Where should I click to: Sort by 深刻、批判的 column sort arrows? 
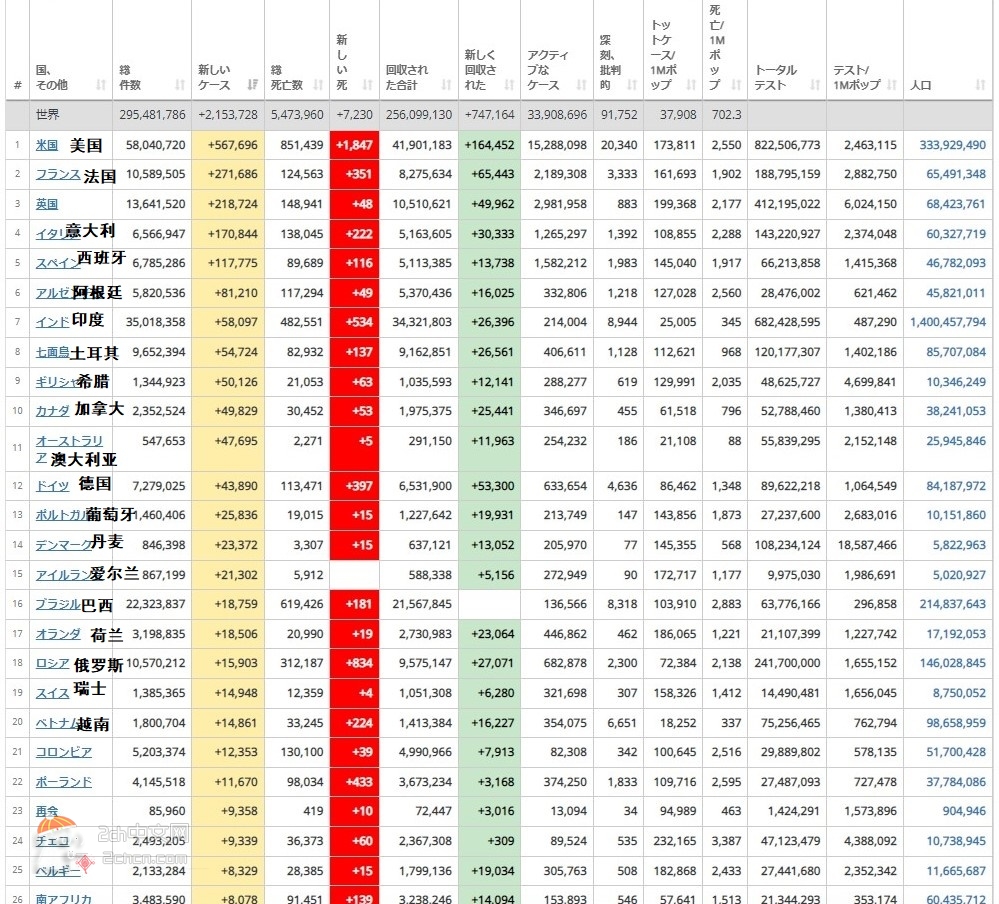pyautogui.click(x=632, y=85)
